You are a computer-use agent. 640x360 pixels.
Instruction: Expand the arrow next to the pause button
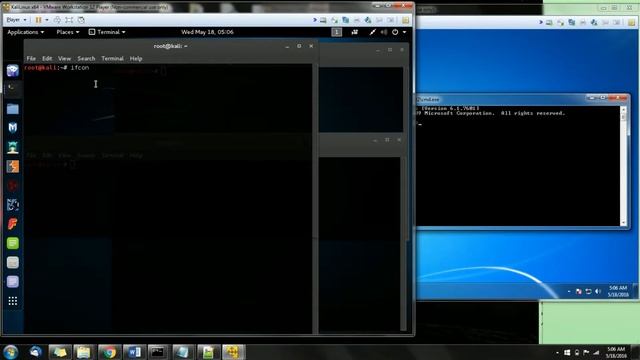click(x=47, y=20)
